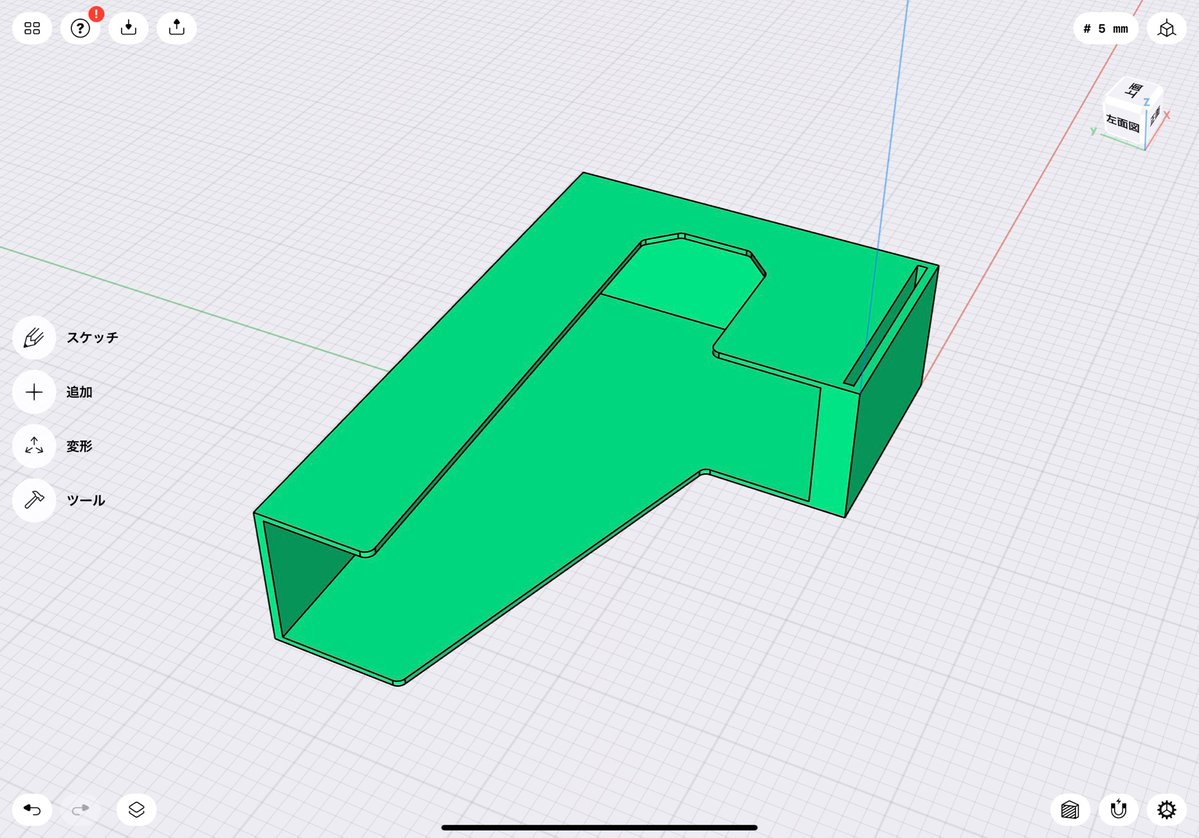Change the 5 mm grid size setting
1199x838 pixels.
pyautogui.click(x=1106, y=28)
